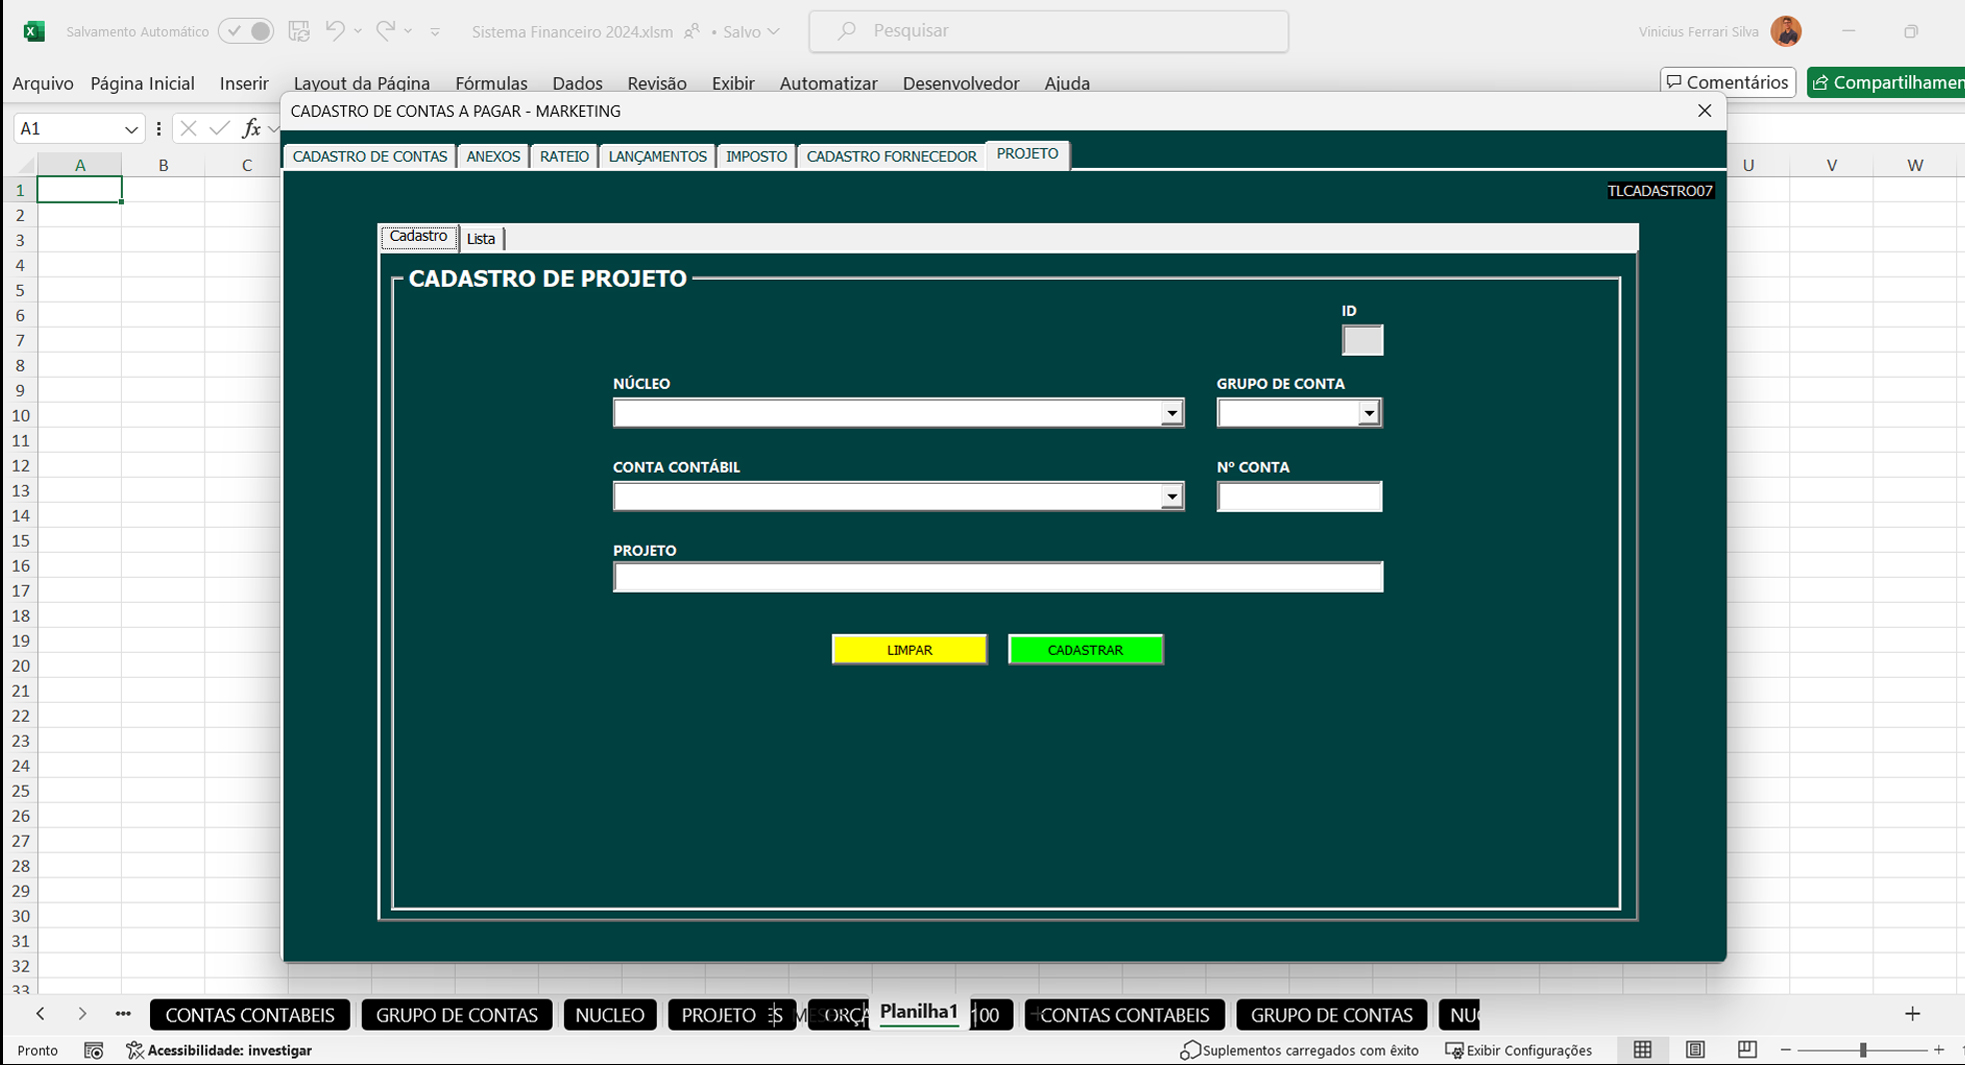Screen dimensions: 1965x1065
Task: Click the Pesquisar search box
Action: point(1048,31)
